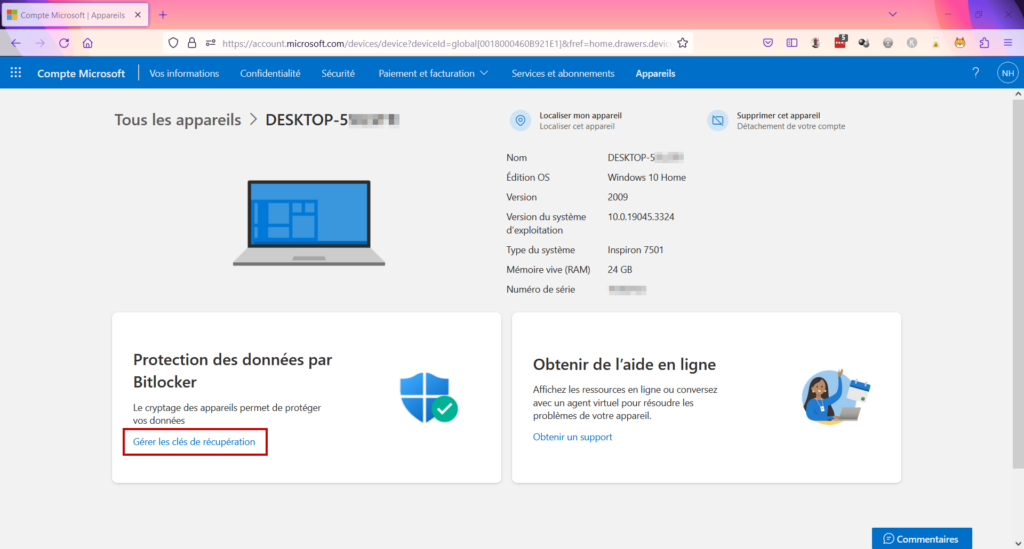
Task: Click the OS version 10.0.19045.3324 text
Action: pyautogui.click(x=641, y=217)
